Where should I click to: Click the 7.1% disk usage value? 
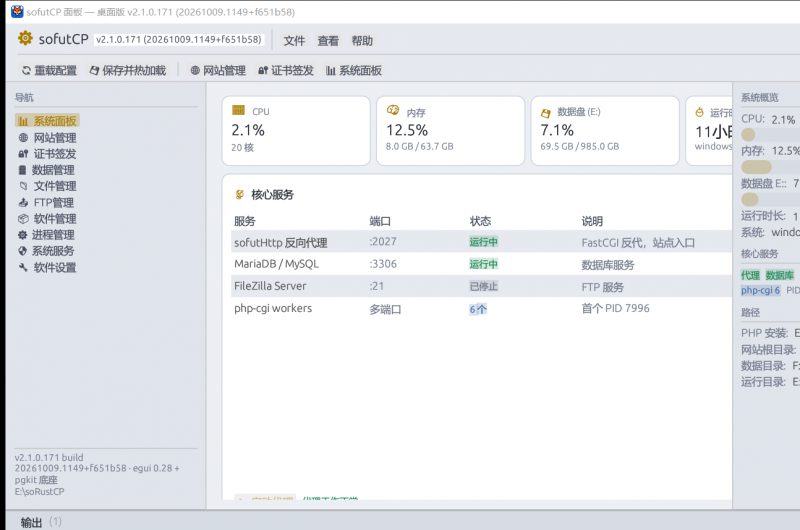pyautogui.click(x=557, y=131)
